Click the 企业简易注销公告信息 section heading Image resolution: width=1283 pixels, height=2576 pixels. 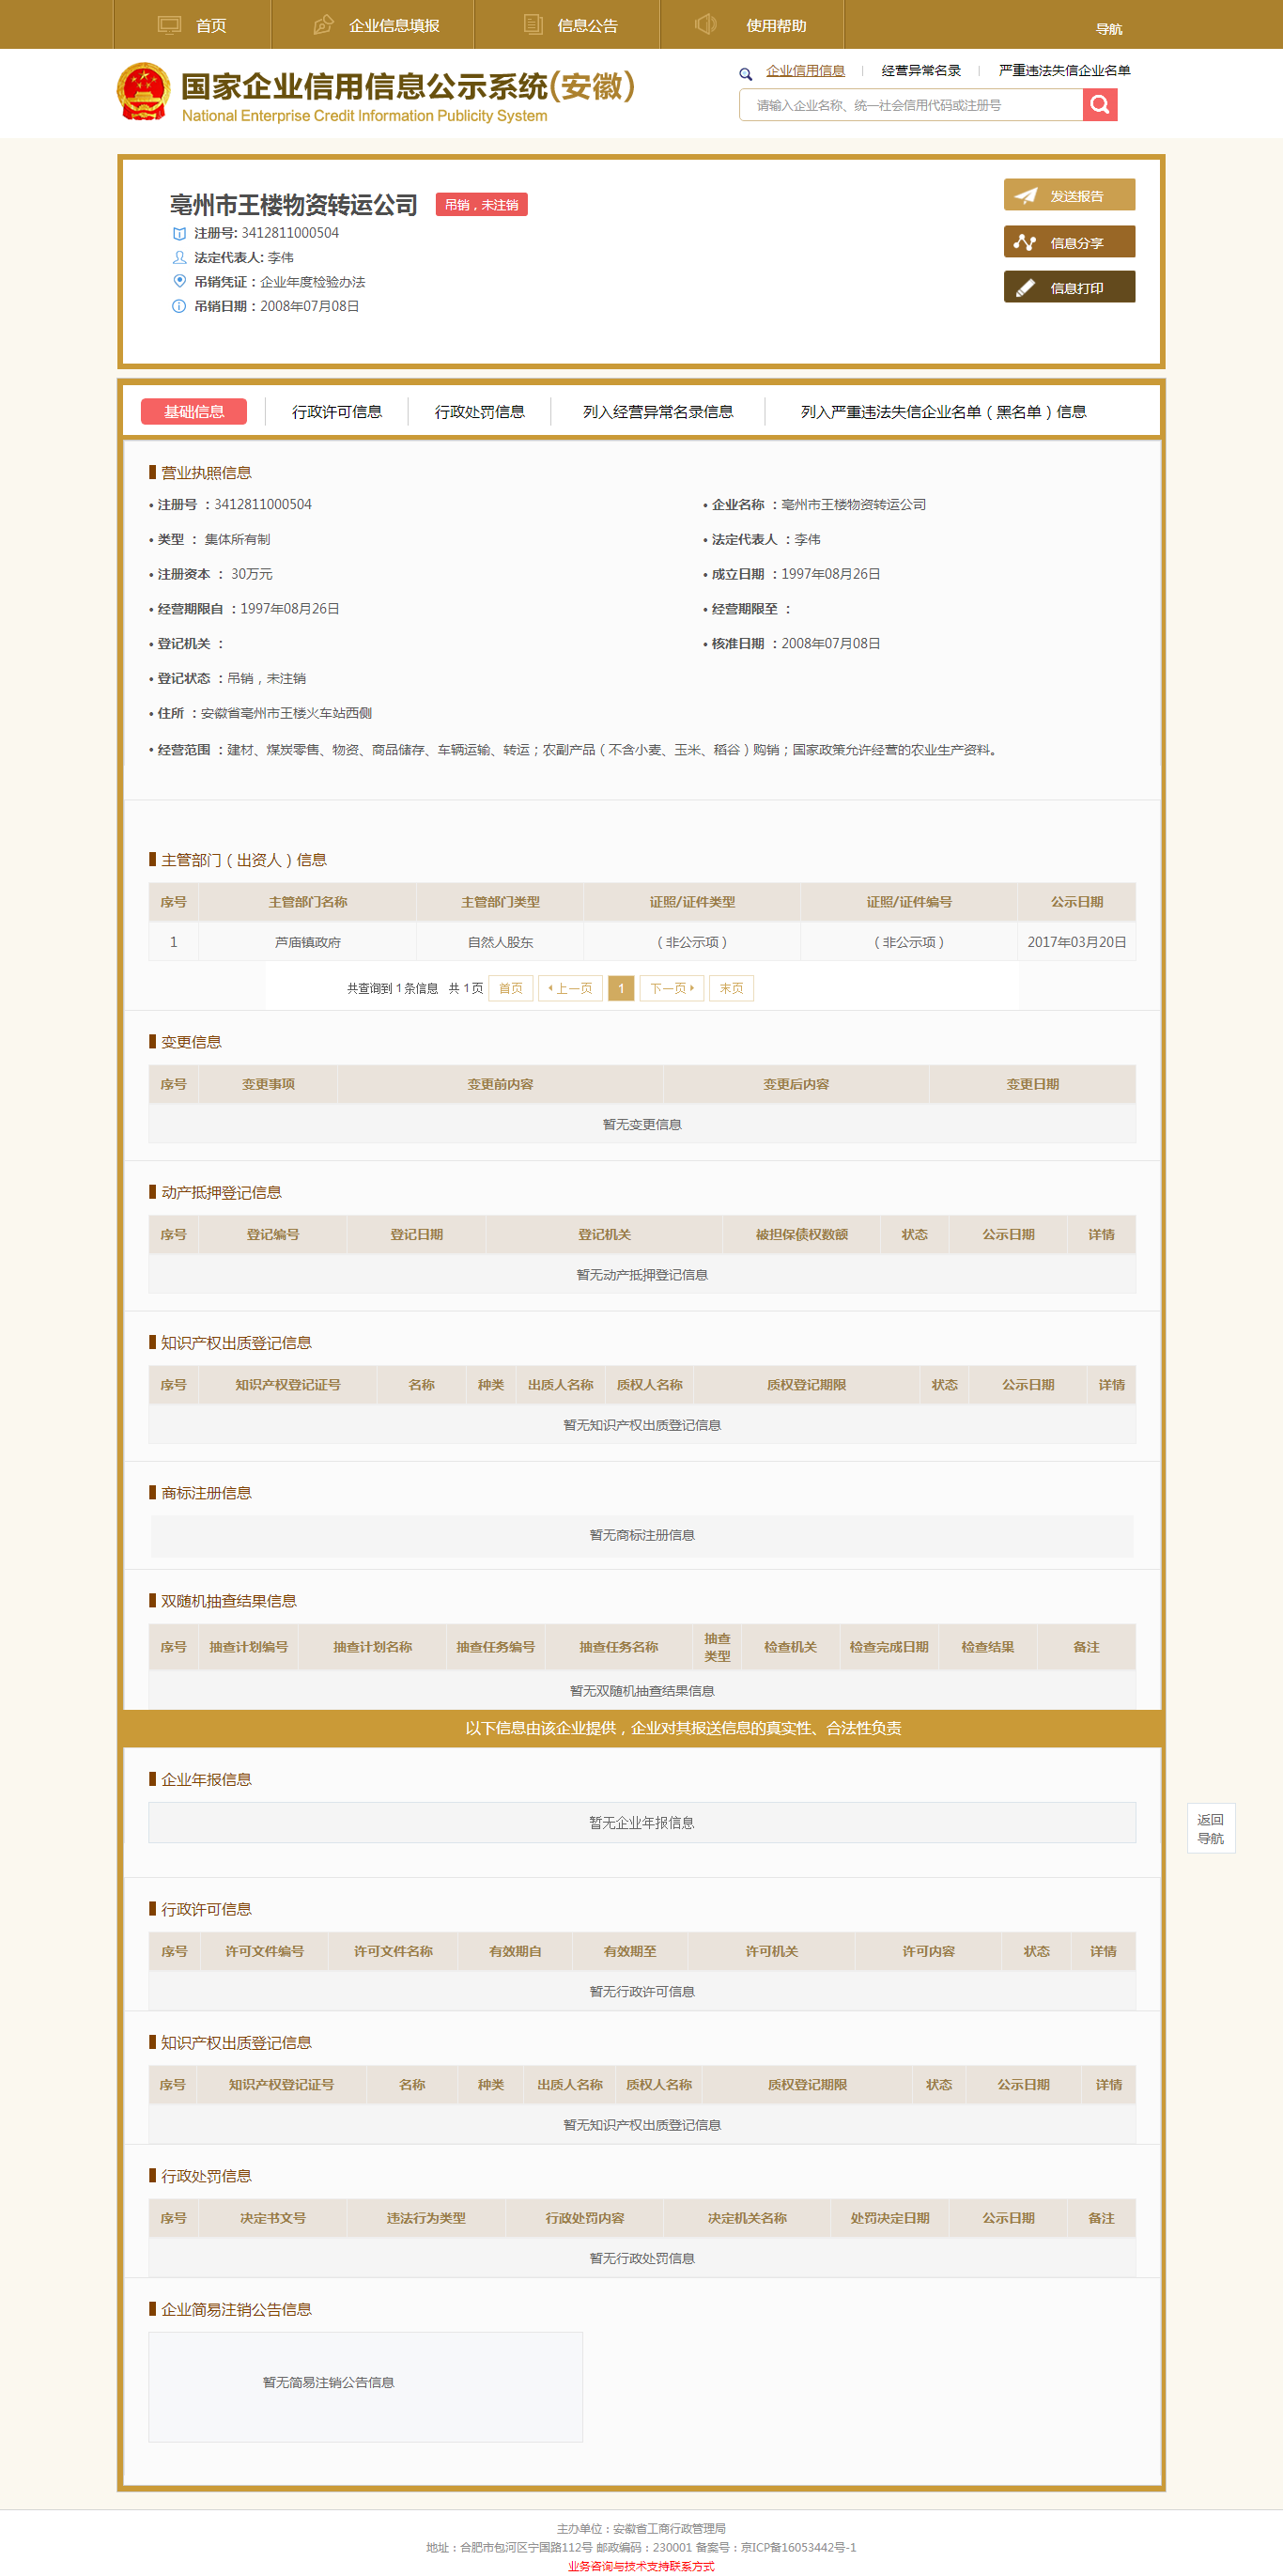coord(236,2310)
